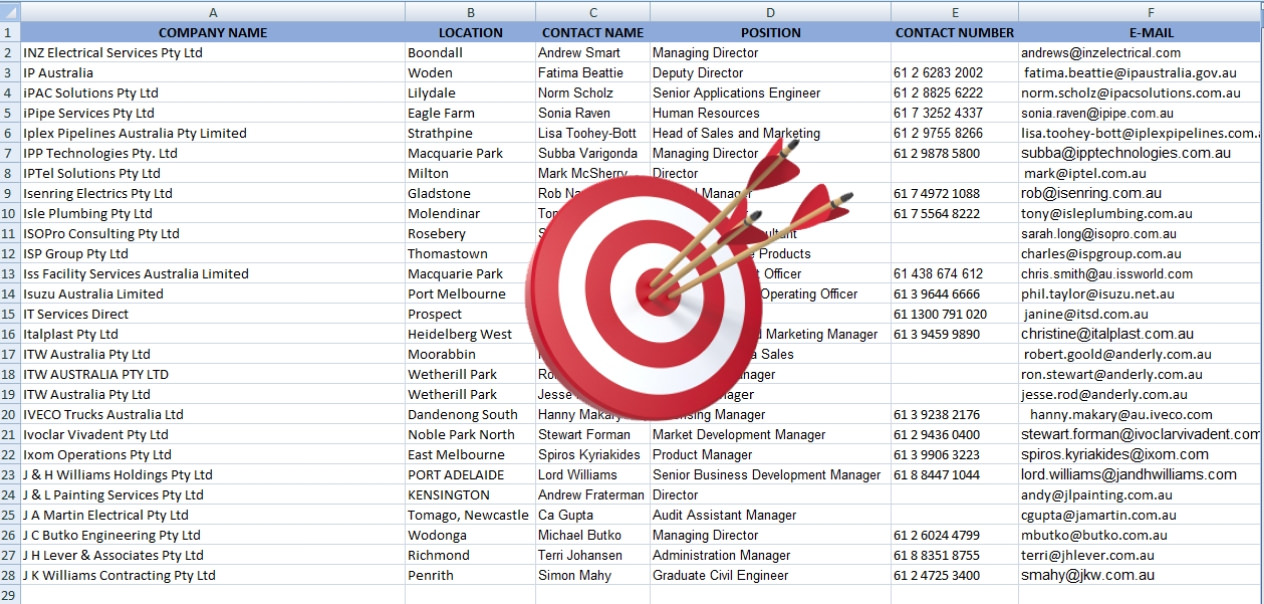Click location cell Strathpine
The width and height of the screenshot is (1264, 604).
(x=470, y=133)
